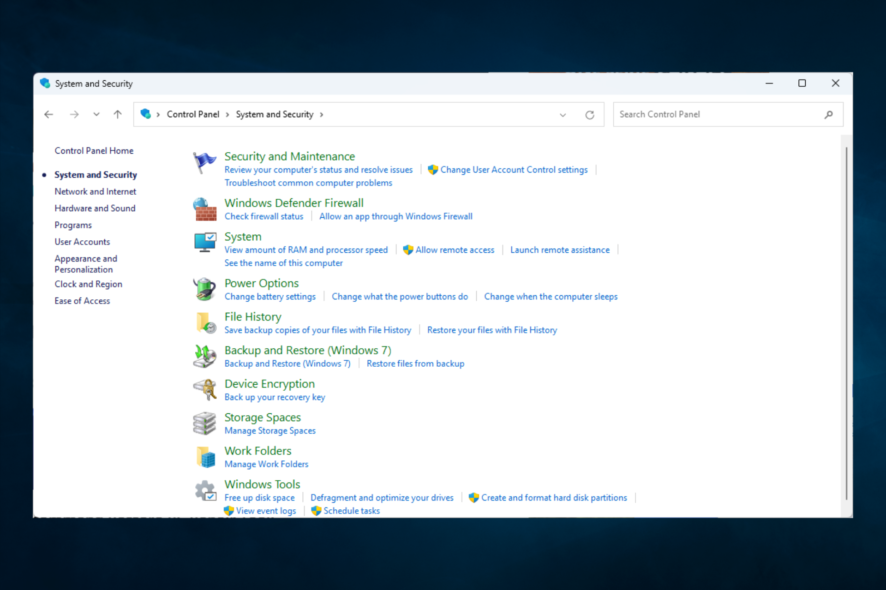The image size is (886, 590).
Task: Select System and Security in sidebar
Action: pyautogui.click(x=95, y=175)
